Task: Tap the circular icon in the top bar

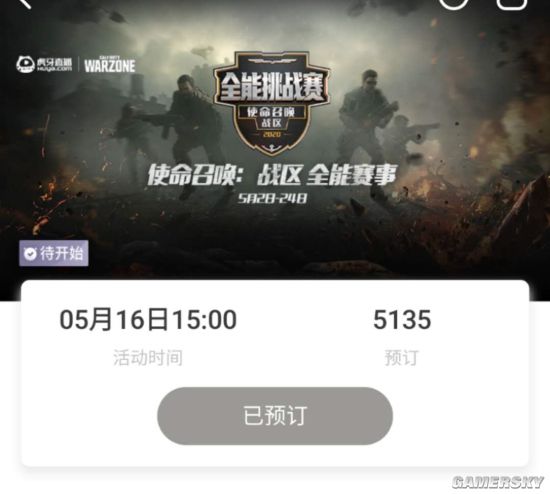Action: (x=454, y=4)
